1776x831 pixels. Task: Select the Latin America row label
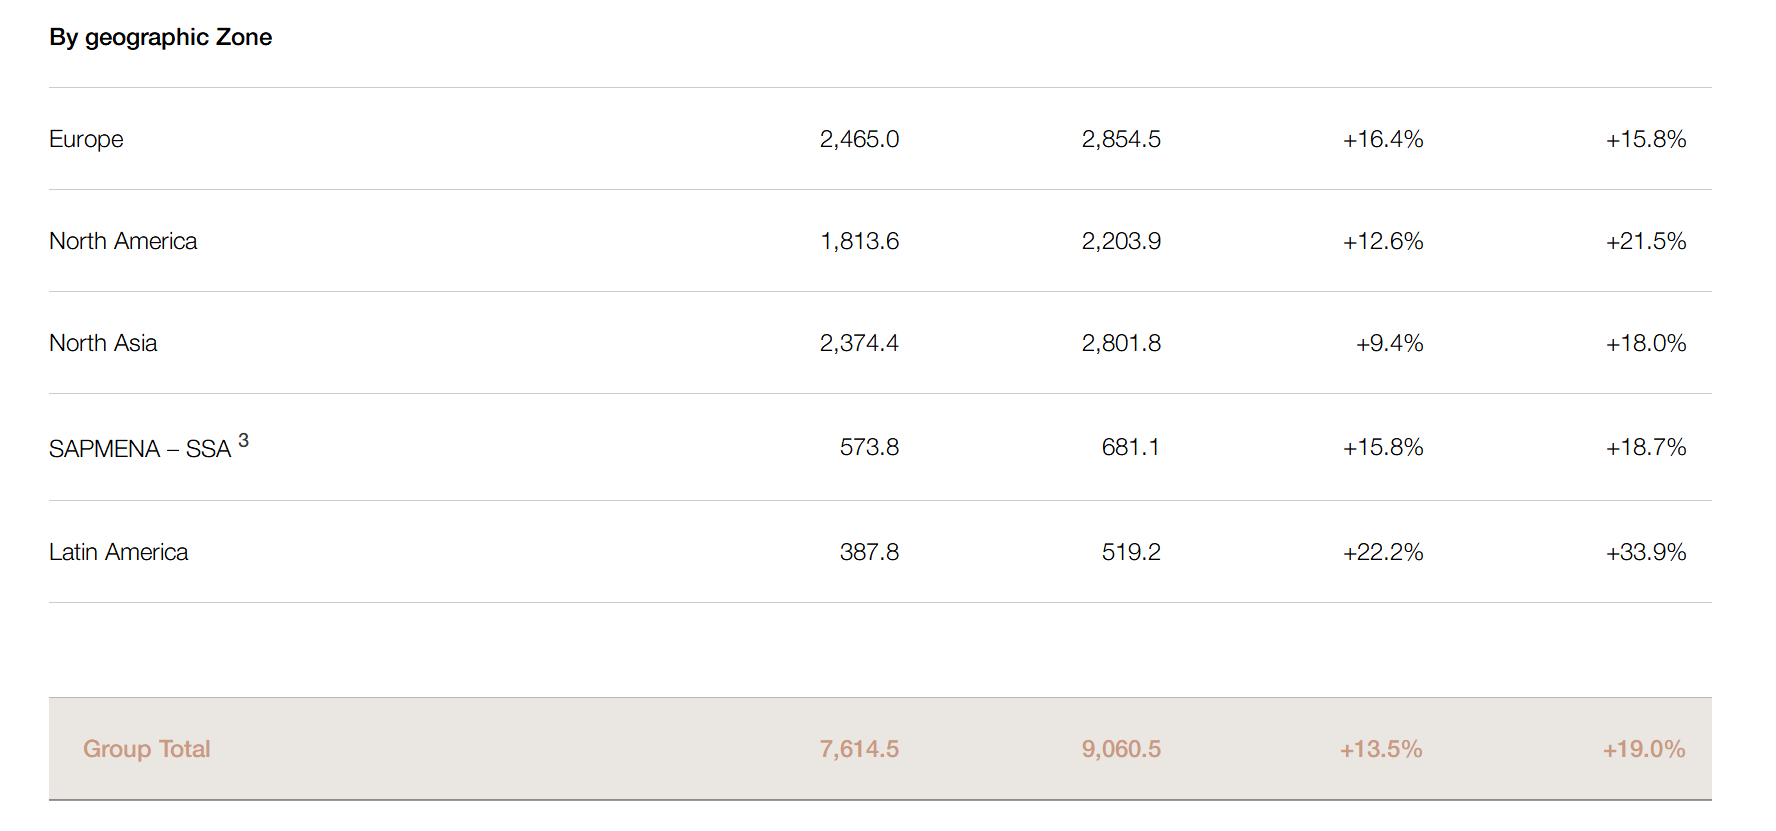[x=118, y=552]
